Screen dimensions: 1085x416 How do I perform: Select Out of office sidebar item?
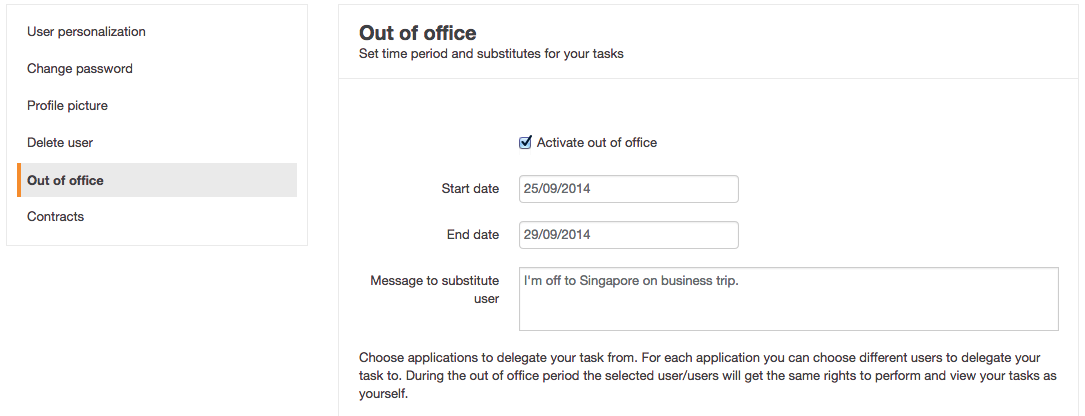[157, 180]
